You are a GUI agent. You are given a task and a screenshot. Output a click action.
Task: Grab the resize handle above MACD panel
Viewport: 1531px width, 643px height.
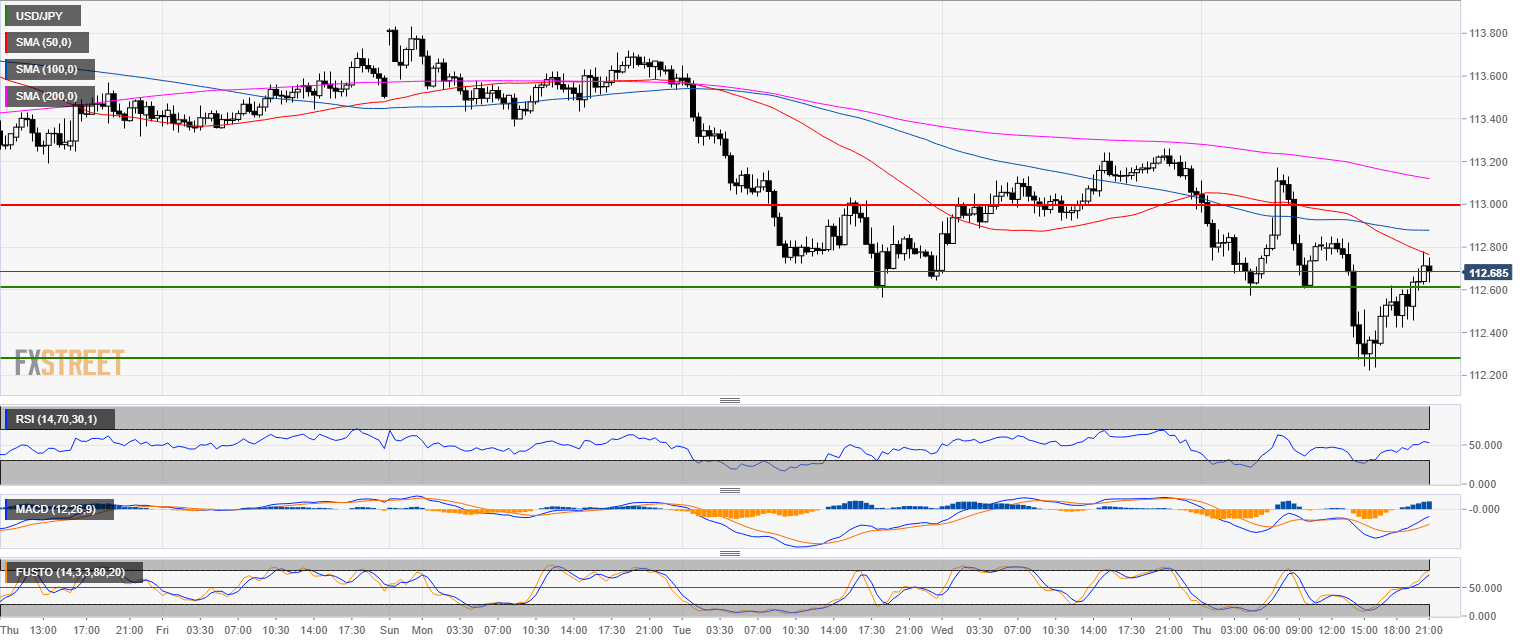coord(730,490)
